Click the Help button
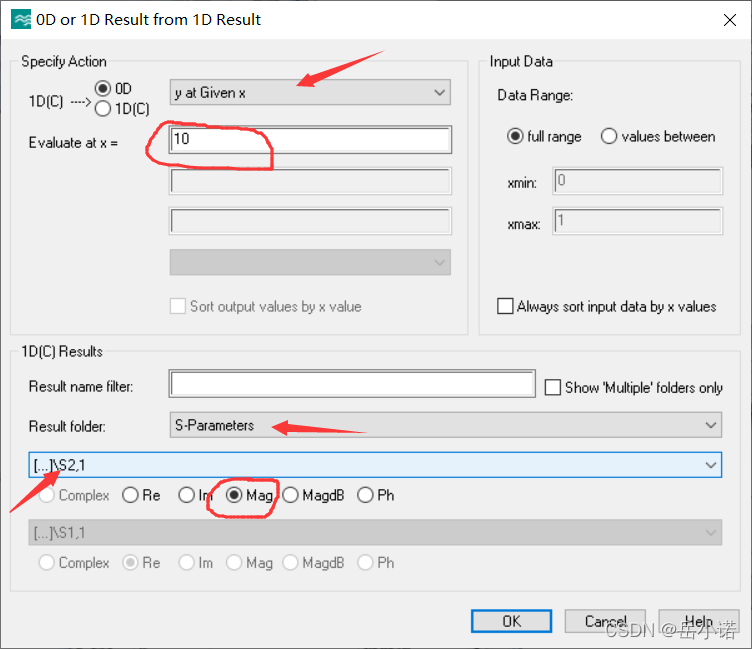Screen dimensions: 752x649 pyautogui.click(x=699, y=621)
